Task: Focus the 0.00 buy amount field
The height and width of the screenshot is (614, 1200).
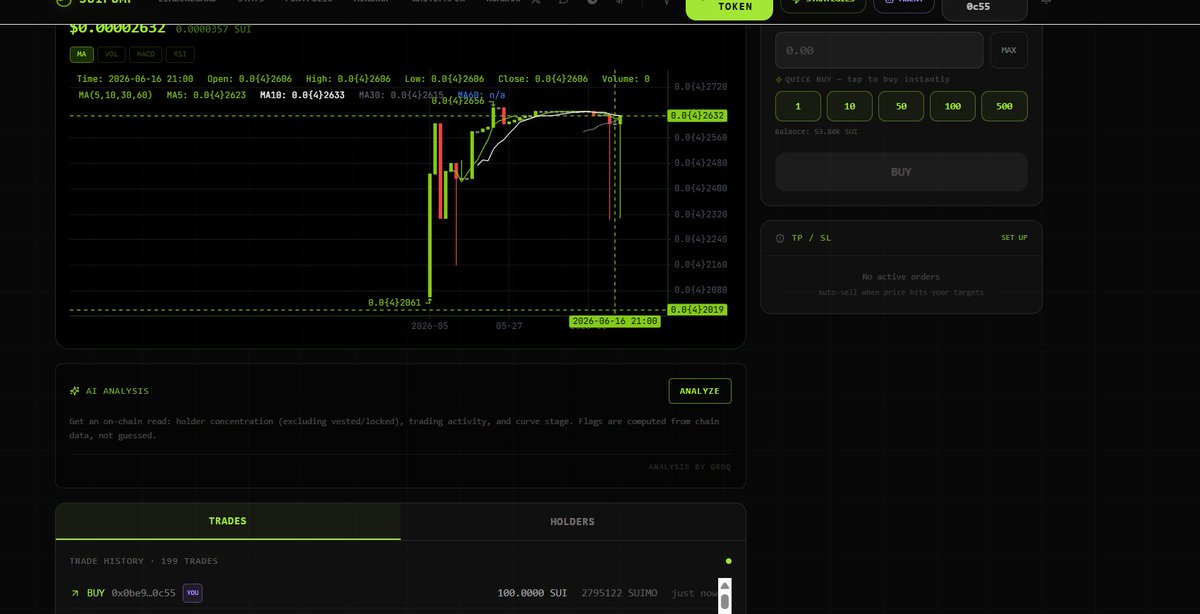Action: tap(879, 50)
